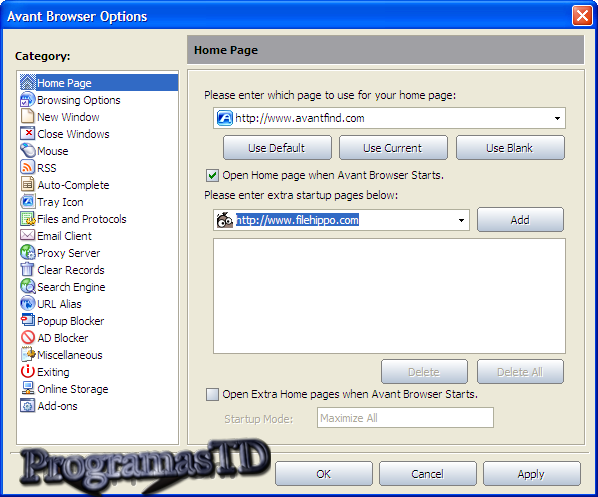Click the RSS feed icon in category list
Screen dimensions: 598x497
[27, 167]
